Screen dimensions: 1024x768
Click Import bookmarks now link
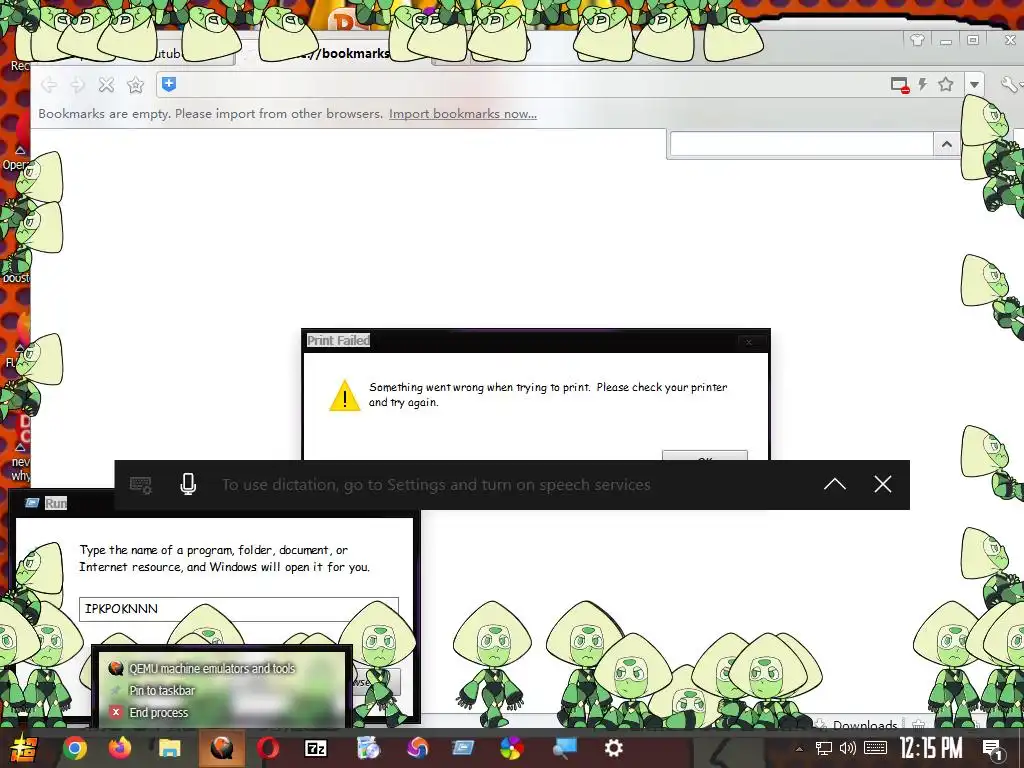click(463, 114)
